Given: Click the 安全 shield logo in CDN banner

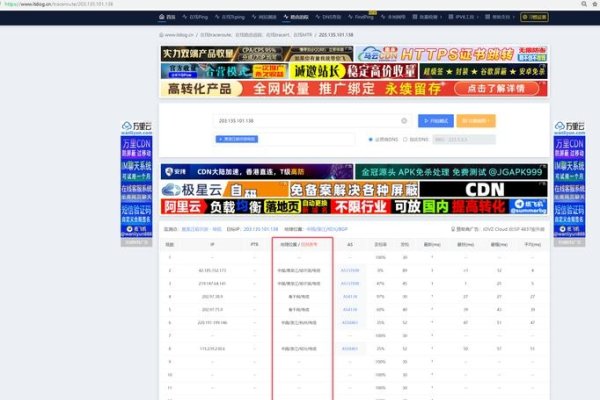Looking at the screenshot, I should (167, 170).
